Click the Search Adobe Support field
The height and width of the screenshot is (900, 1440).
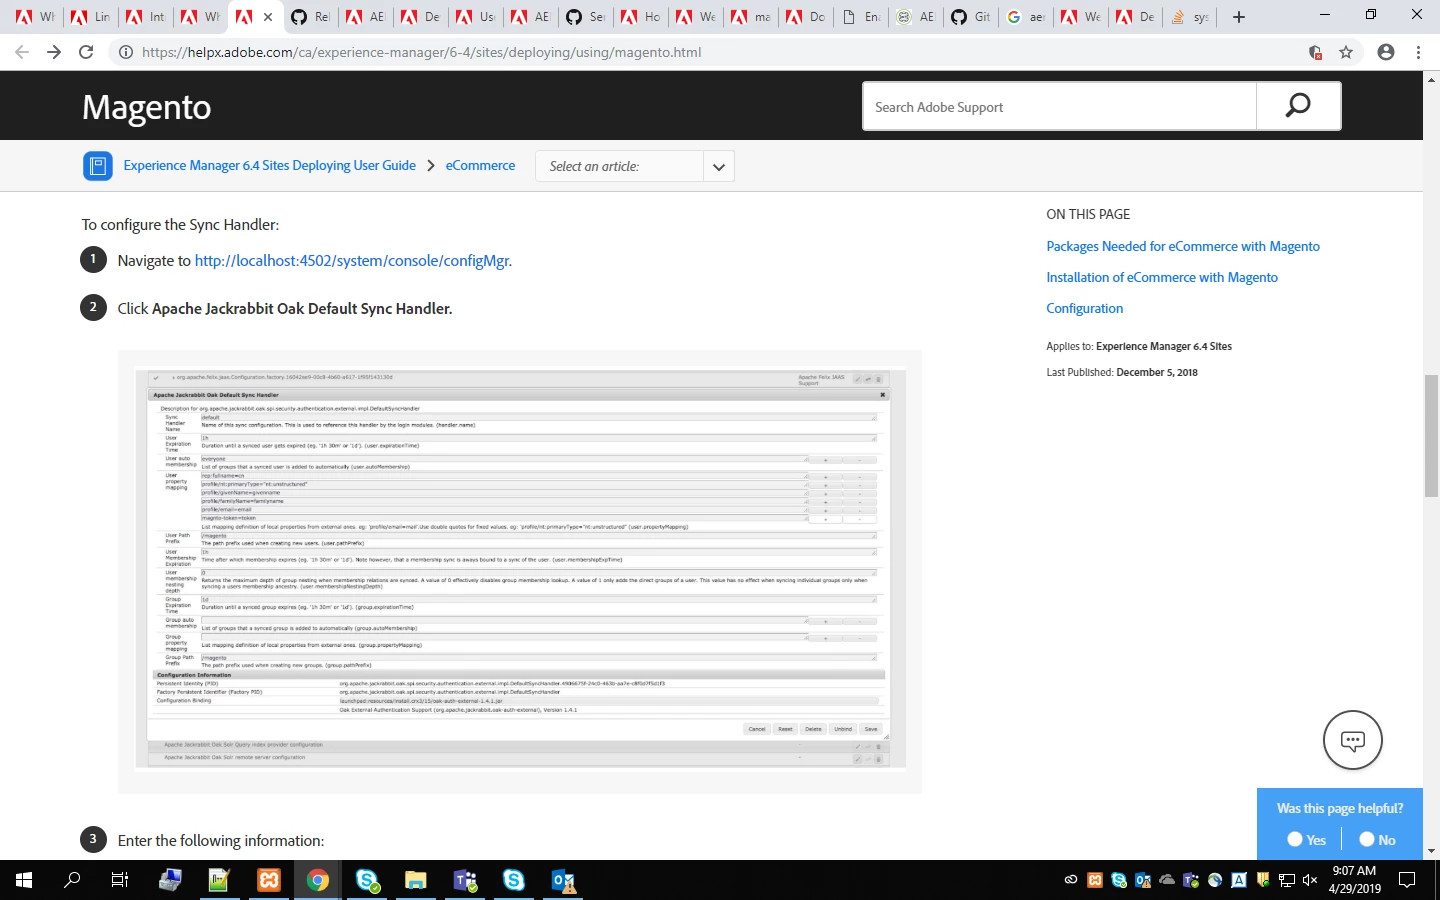pyautogui.click(x=1059, y=106)
